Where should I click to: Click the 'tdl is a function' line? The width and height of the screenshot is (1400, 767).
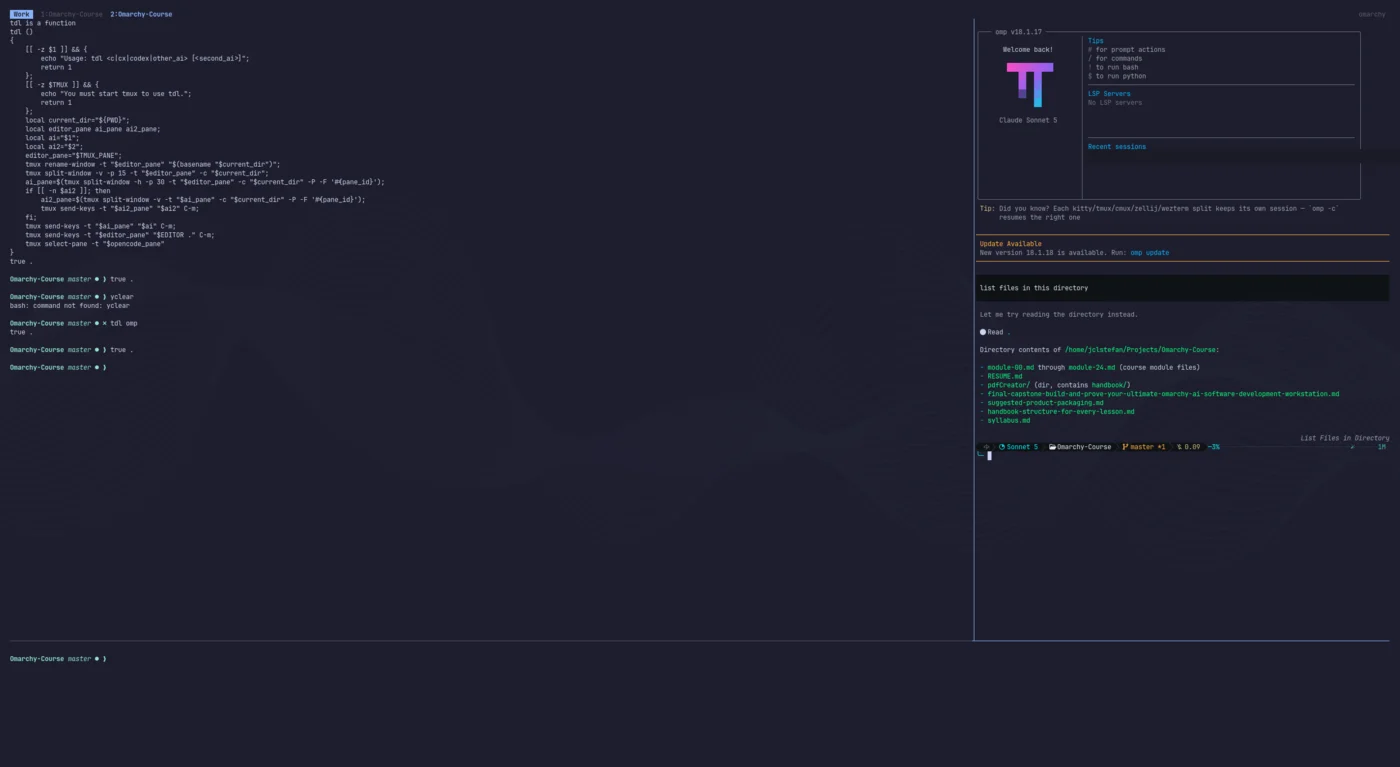click(x=43, y=23)
